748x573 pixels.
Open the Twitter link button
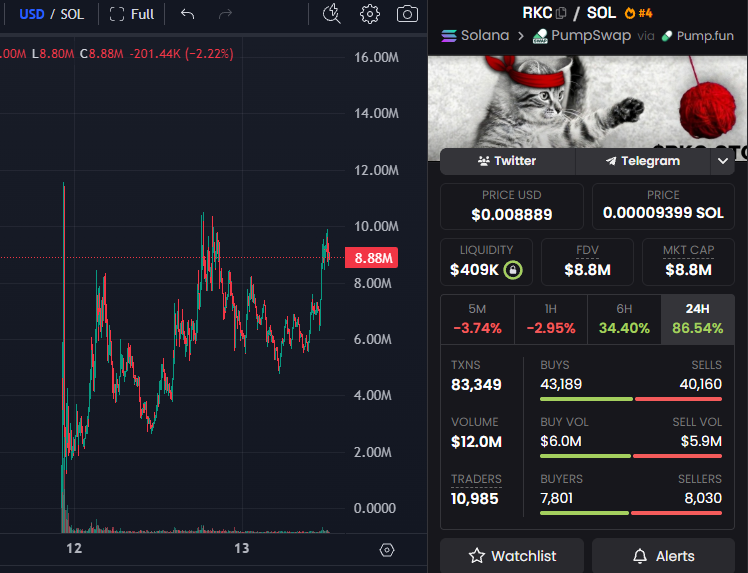coord(508,161)
